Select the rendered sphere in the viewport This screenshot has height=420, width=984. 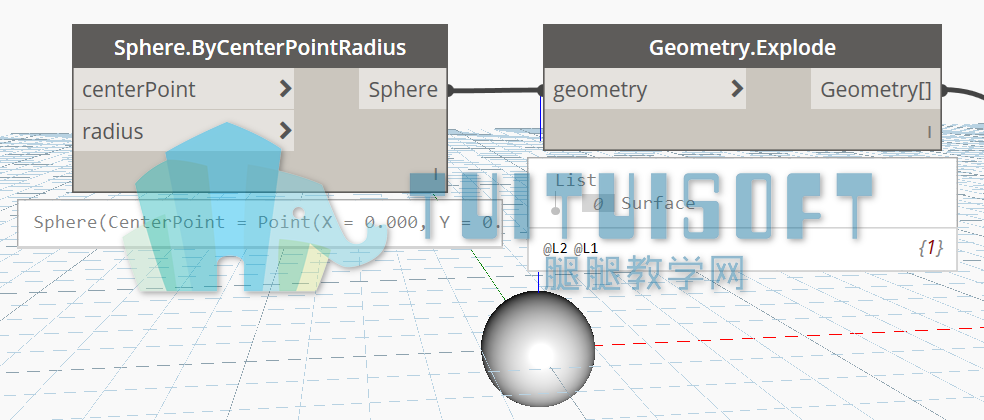(x=538, y=348)
